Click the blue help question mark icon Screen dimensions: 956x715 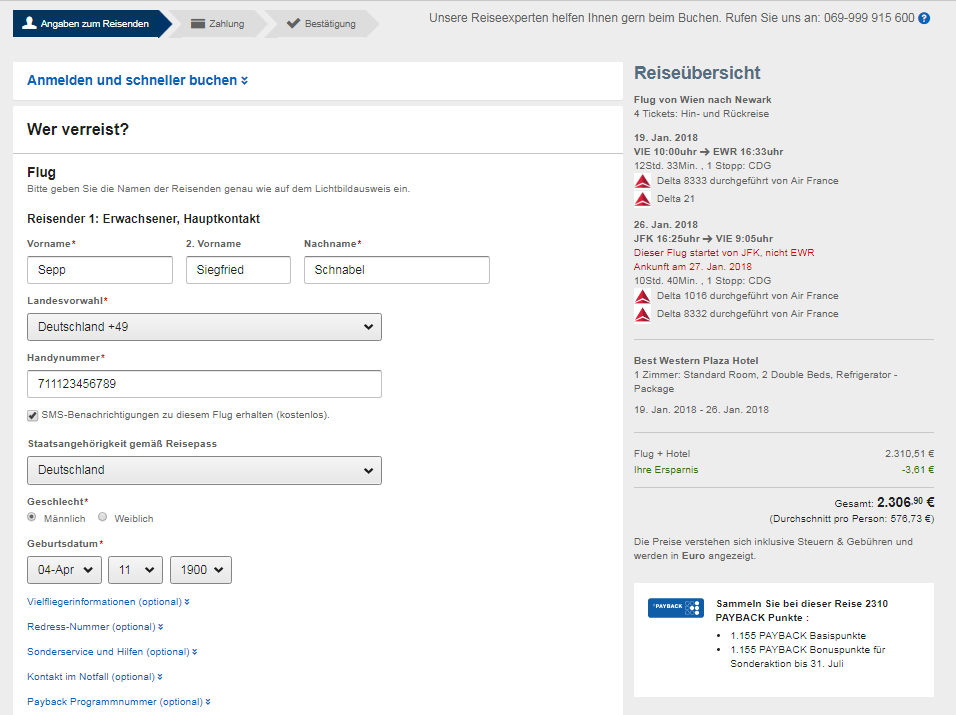pyautogui.click(x=924, y=18)
